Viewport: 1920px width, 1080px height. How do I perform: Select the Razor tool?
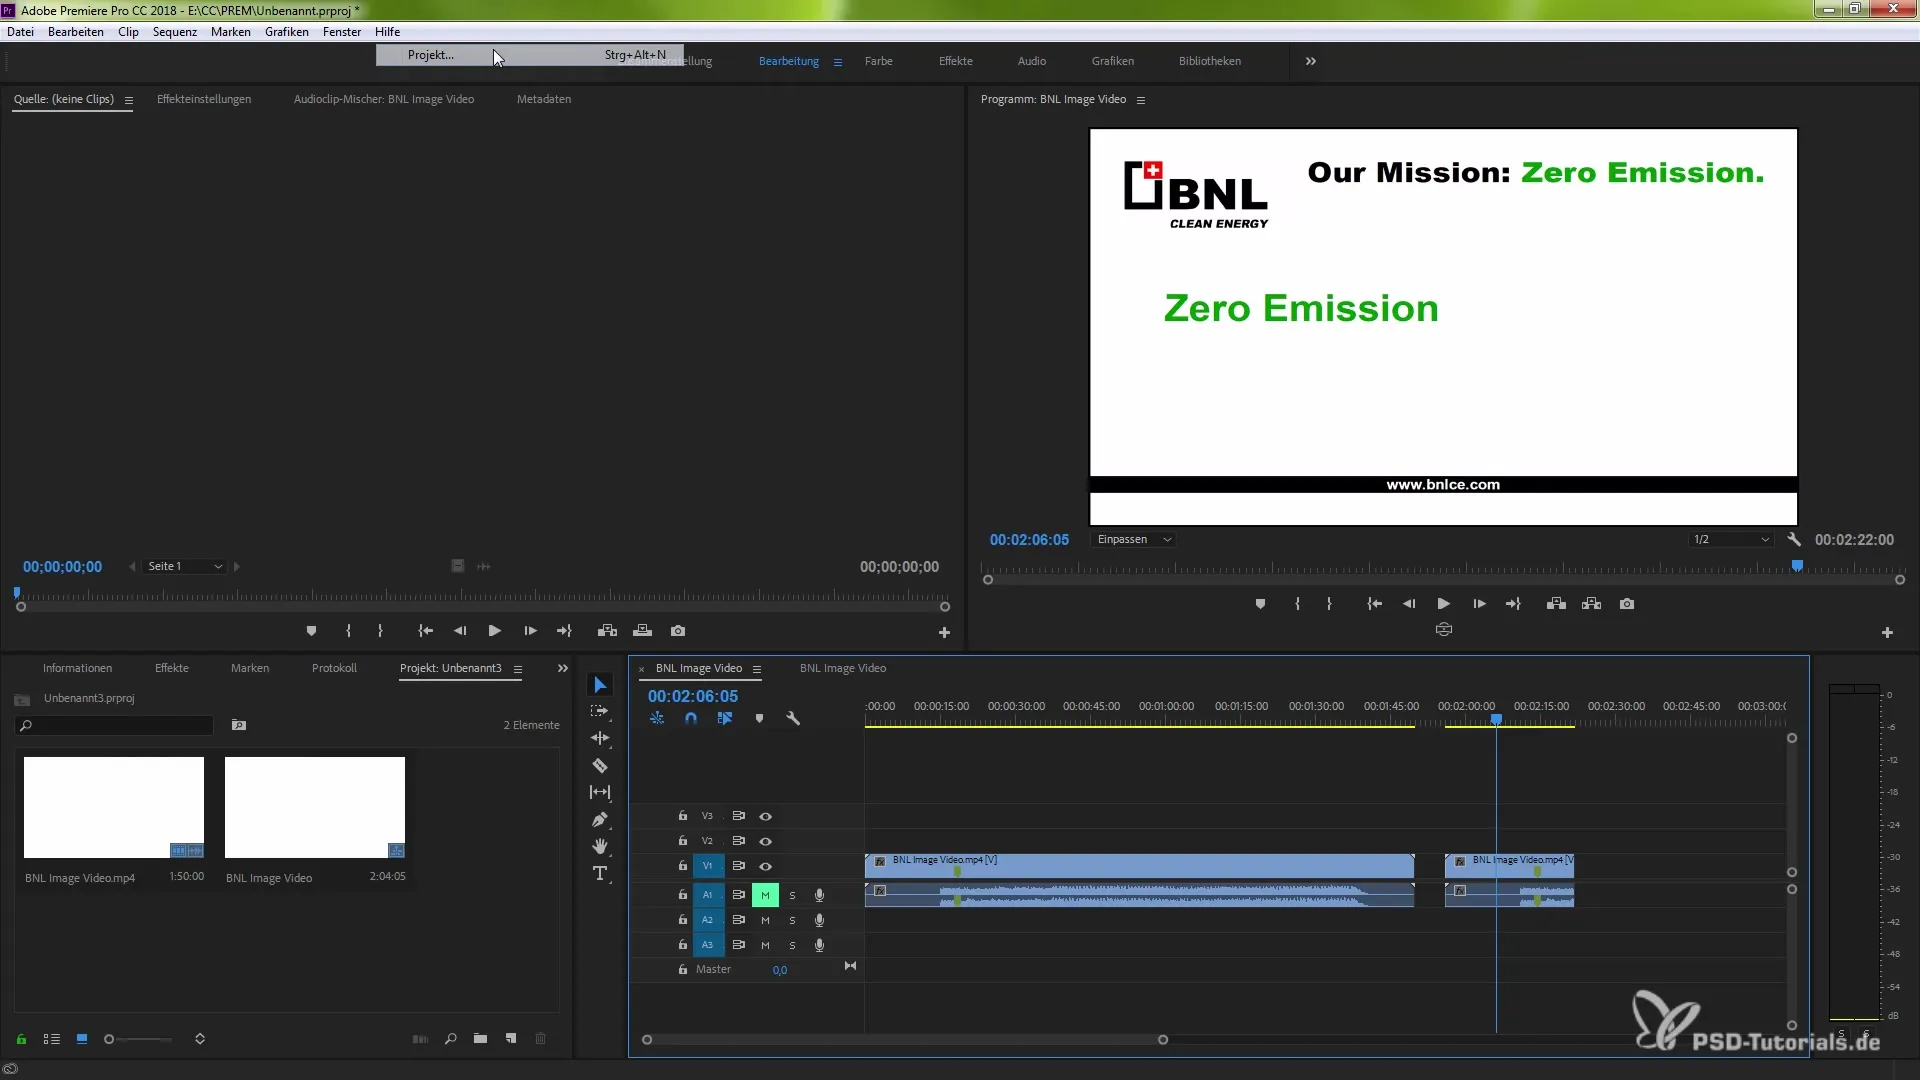click(x=600, y=765)
